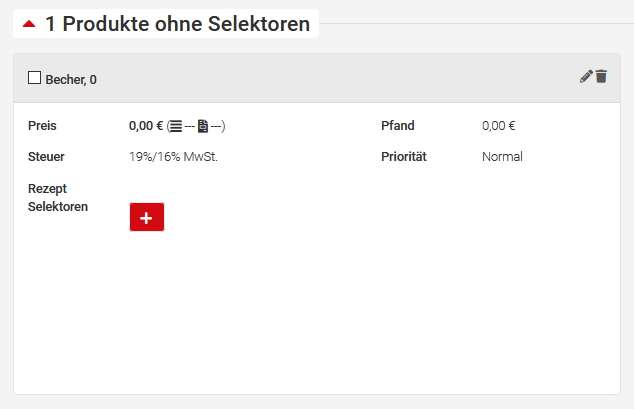634x409 pixels.
Task: Delete Becher using the trash icon
Action: (x=601, y=76)
